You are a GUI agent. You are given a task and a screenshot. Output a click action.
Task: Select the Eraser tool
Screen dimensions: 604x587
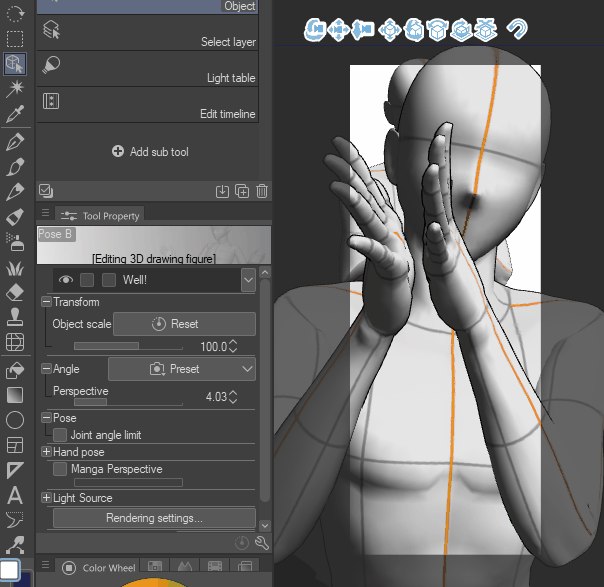15,293
